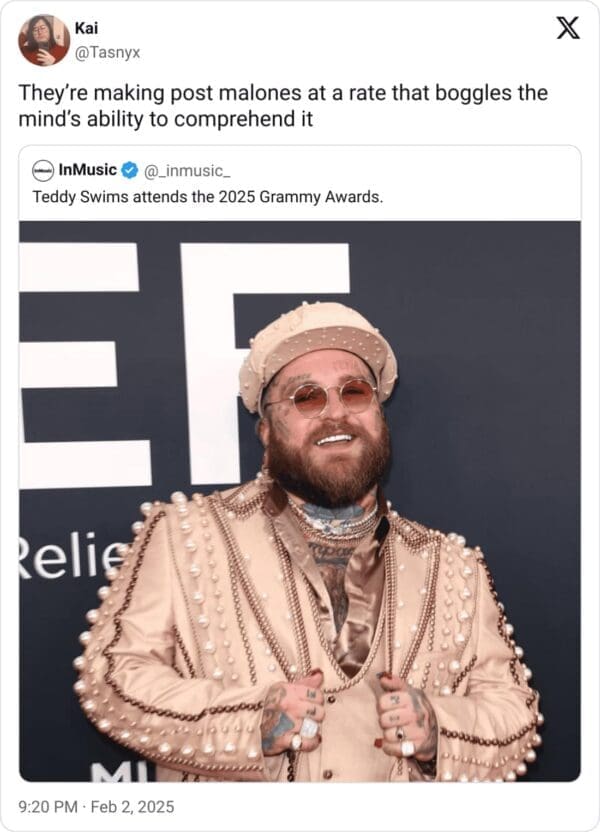The width and height of the screenshot is (600, 832).
Task: View the round tinted glasses in the image
Action: pyautogui.click(x=321, y=399)
